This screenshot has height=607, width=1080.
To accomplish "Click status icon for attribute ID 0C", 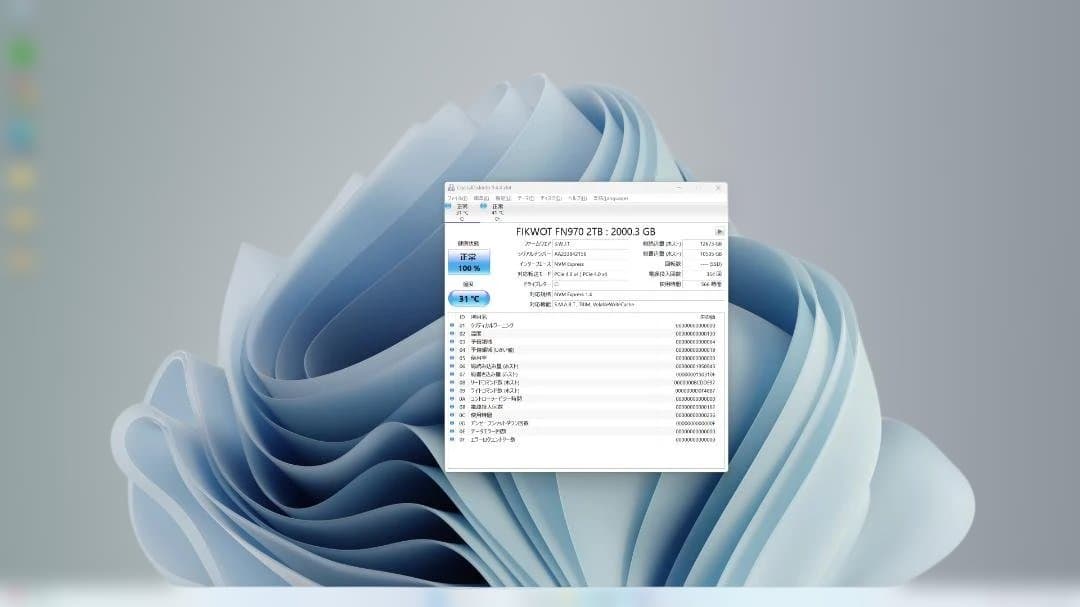I will [452, 414].
